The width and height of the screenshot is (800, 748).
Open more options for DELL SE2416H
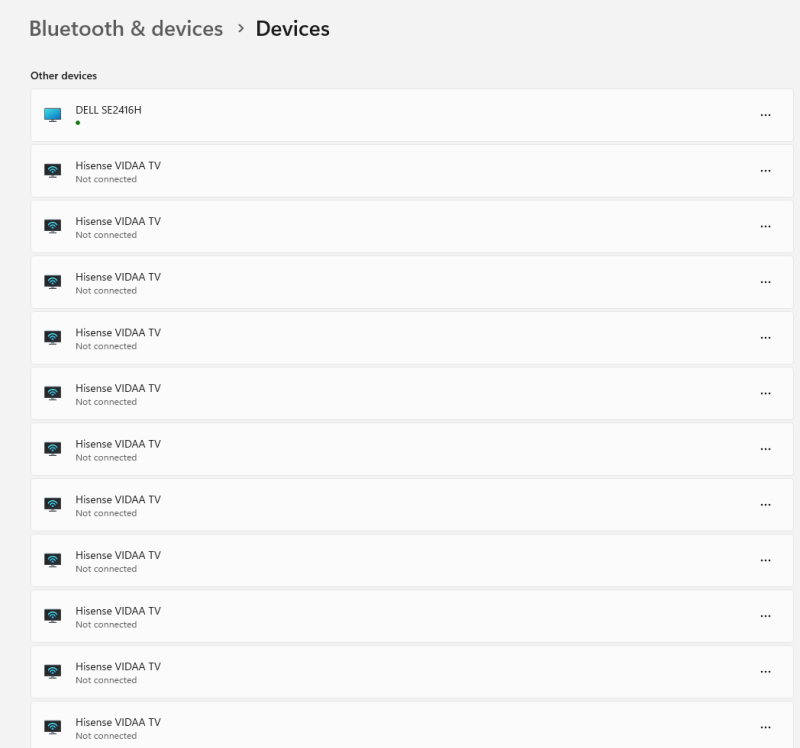765,115
